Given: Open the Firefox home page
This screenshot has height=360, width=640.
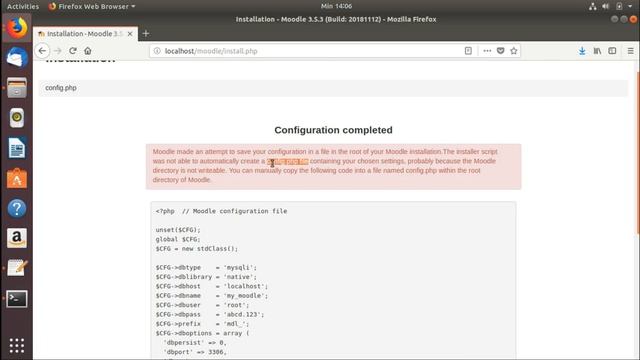Looking at the screenshot, I should pos(88,51).
